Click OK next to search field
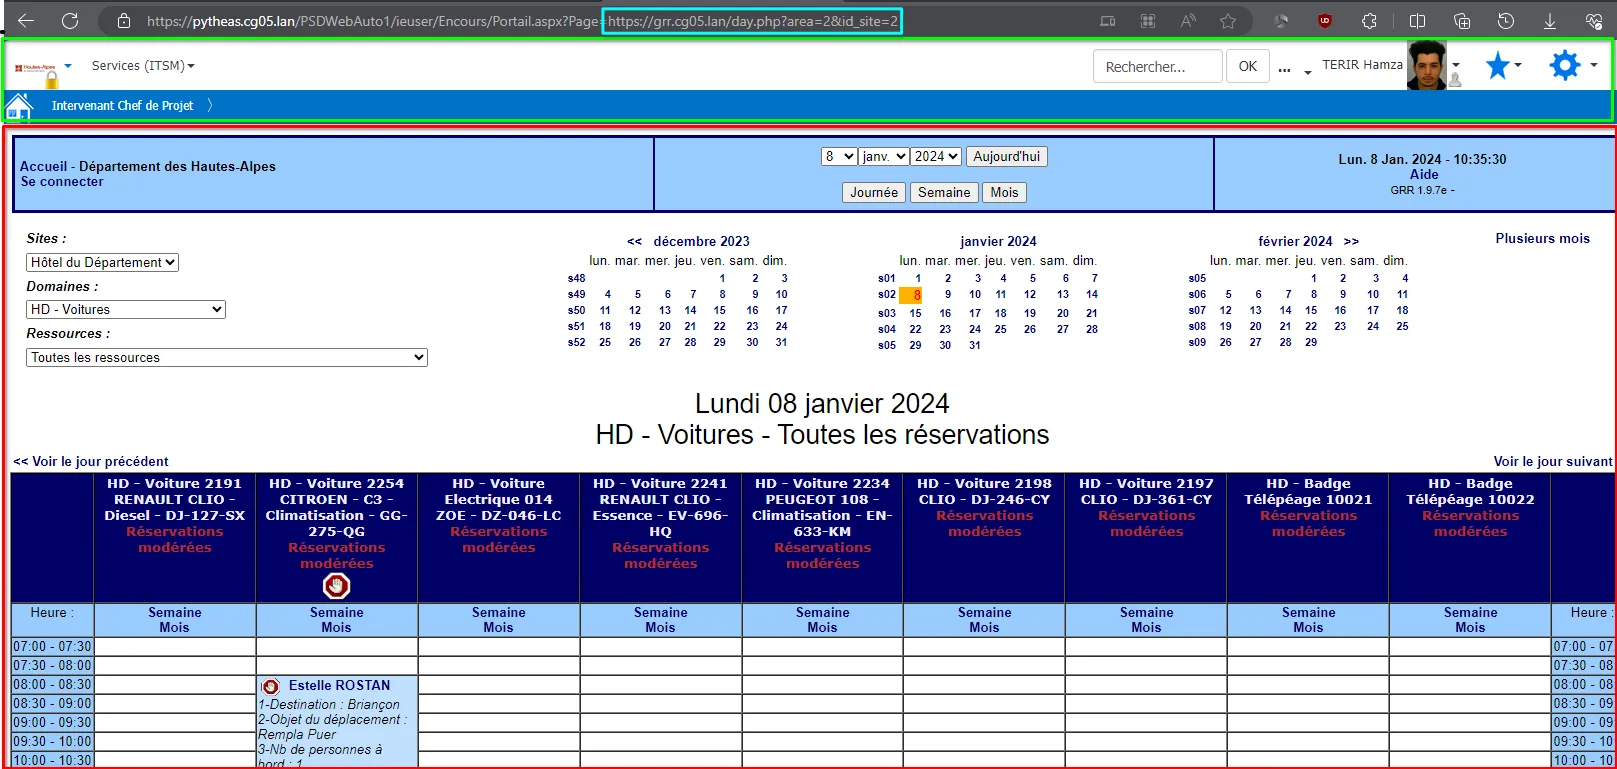The width and height of the screenshot is (1617, 769). click(x=1248, y=67)
